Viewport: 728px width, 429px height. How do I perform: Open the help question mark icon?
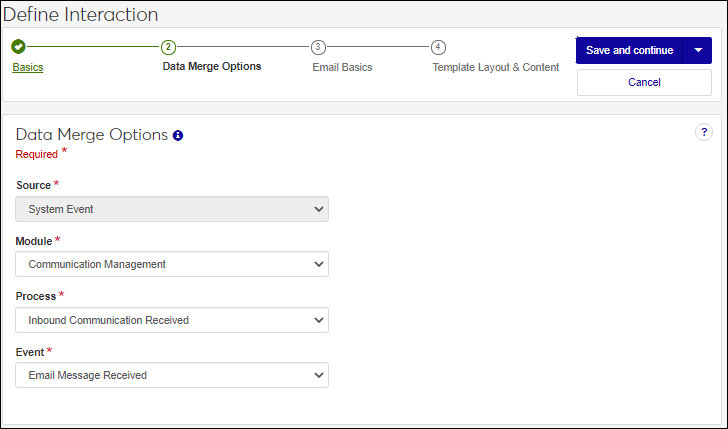(x=703, y=132)
